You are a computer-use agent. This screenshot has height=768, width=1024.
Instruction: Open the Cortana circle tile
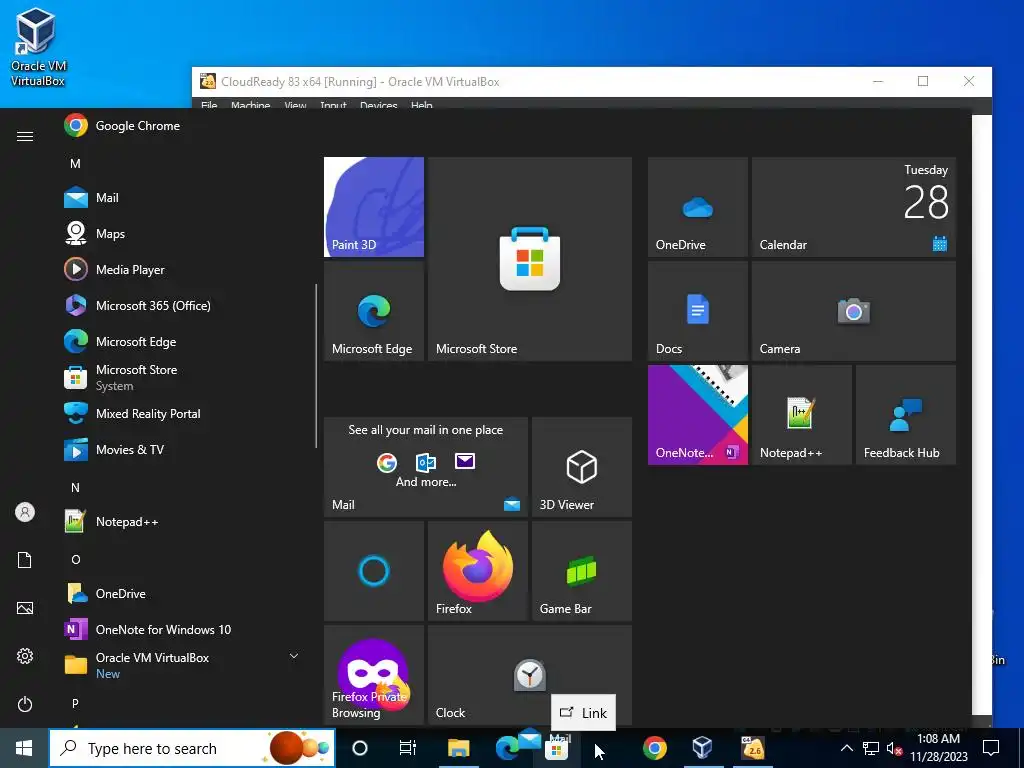374,571
